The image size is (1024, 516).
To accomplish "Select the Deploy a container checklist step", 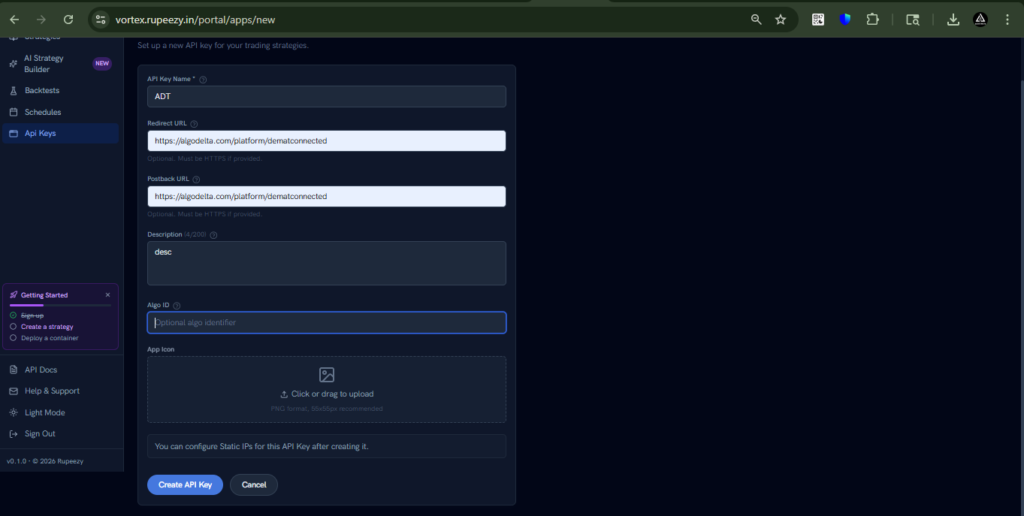I will [49, 338].
